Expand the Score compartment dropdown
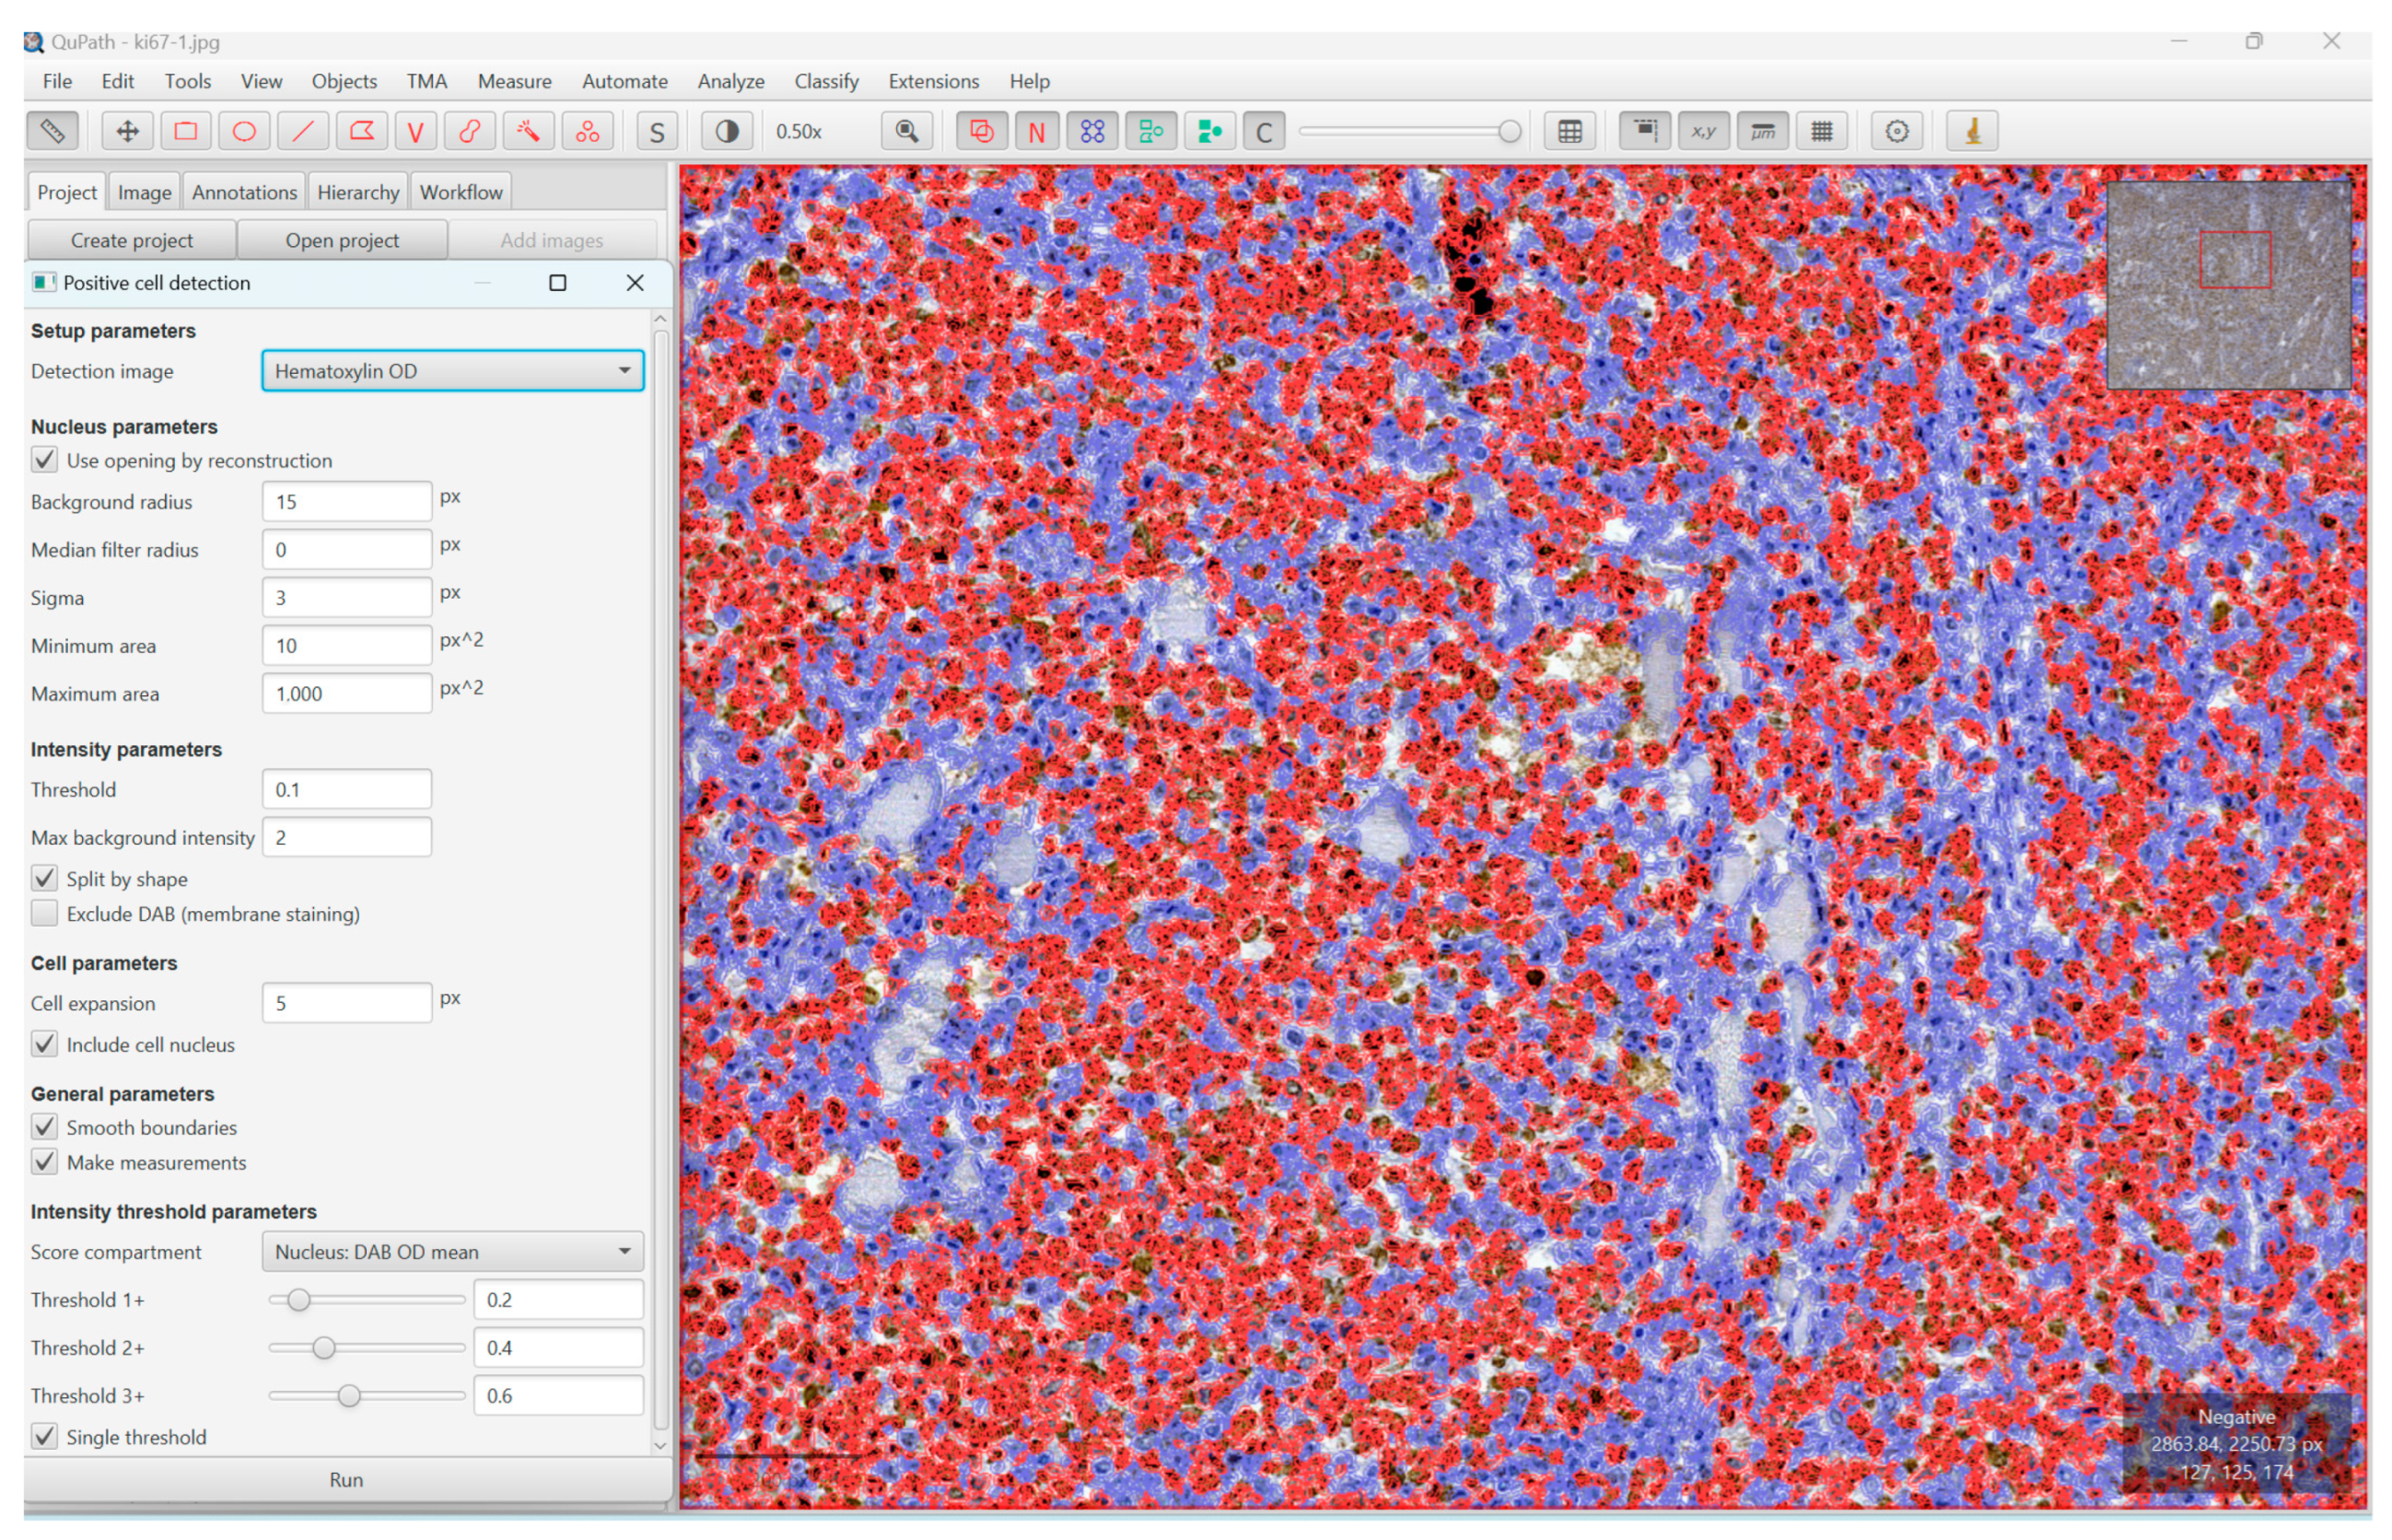 (x=452, y=1252)
